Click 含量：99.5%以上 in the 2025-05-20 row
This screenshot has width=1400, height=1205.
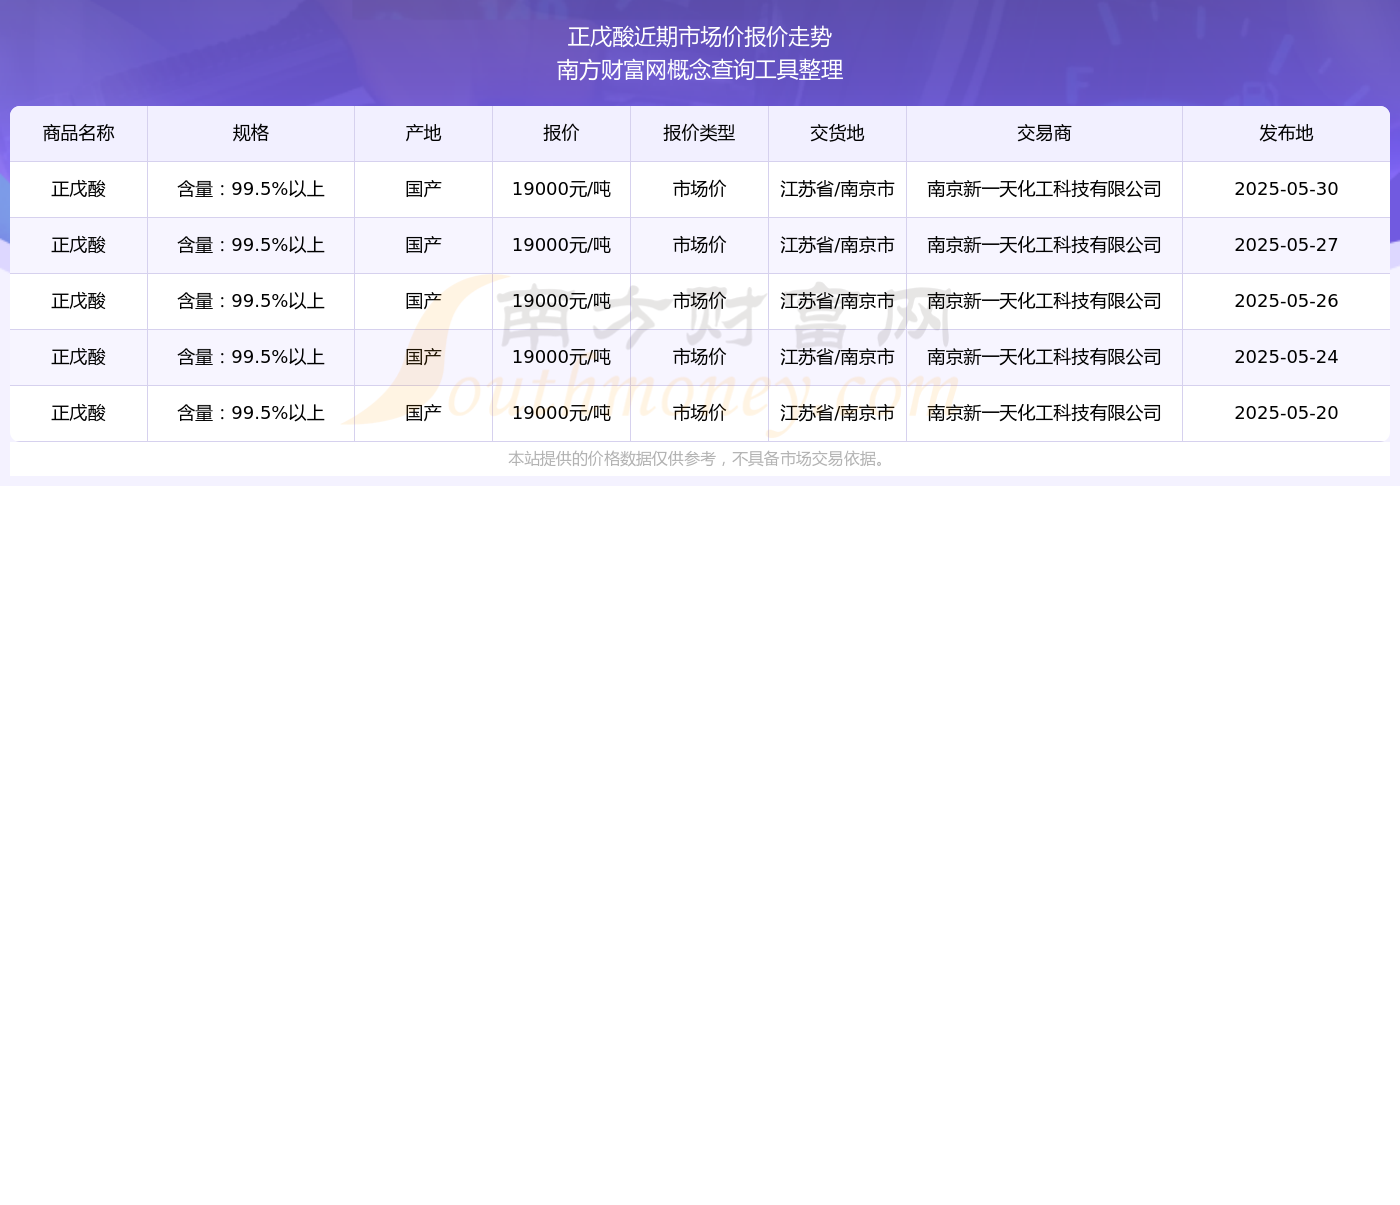click(x=251, y=413)
